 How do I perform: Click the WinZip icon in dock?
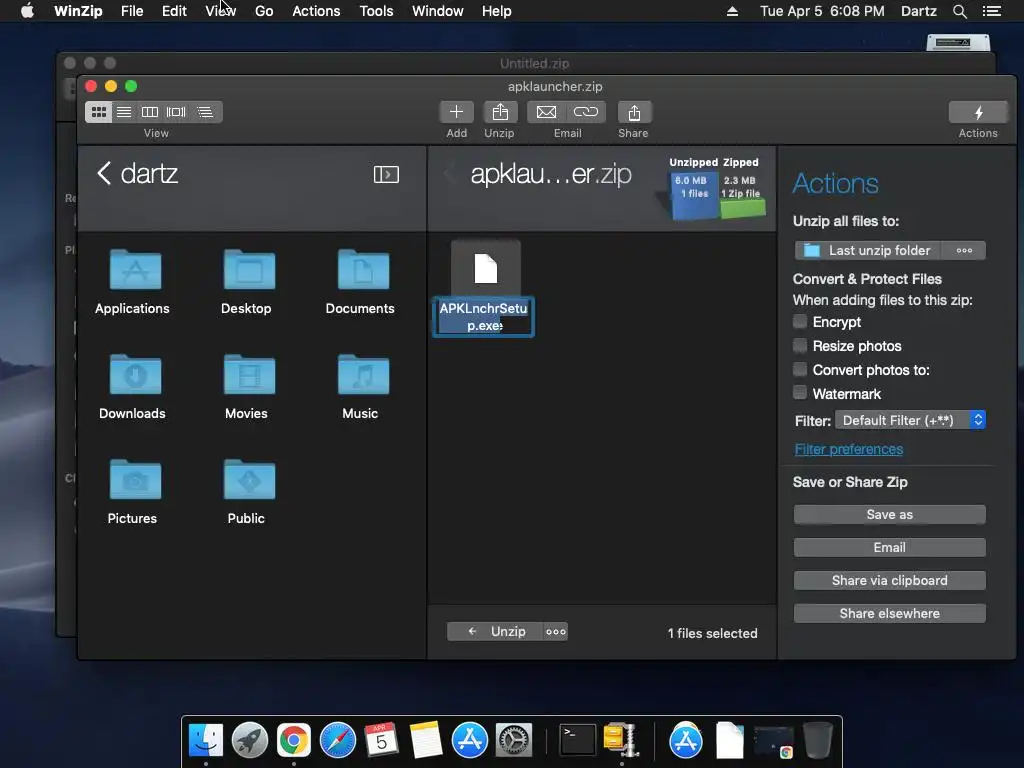pos(621,740)
